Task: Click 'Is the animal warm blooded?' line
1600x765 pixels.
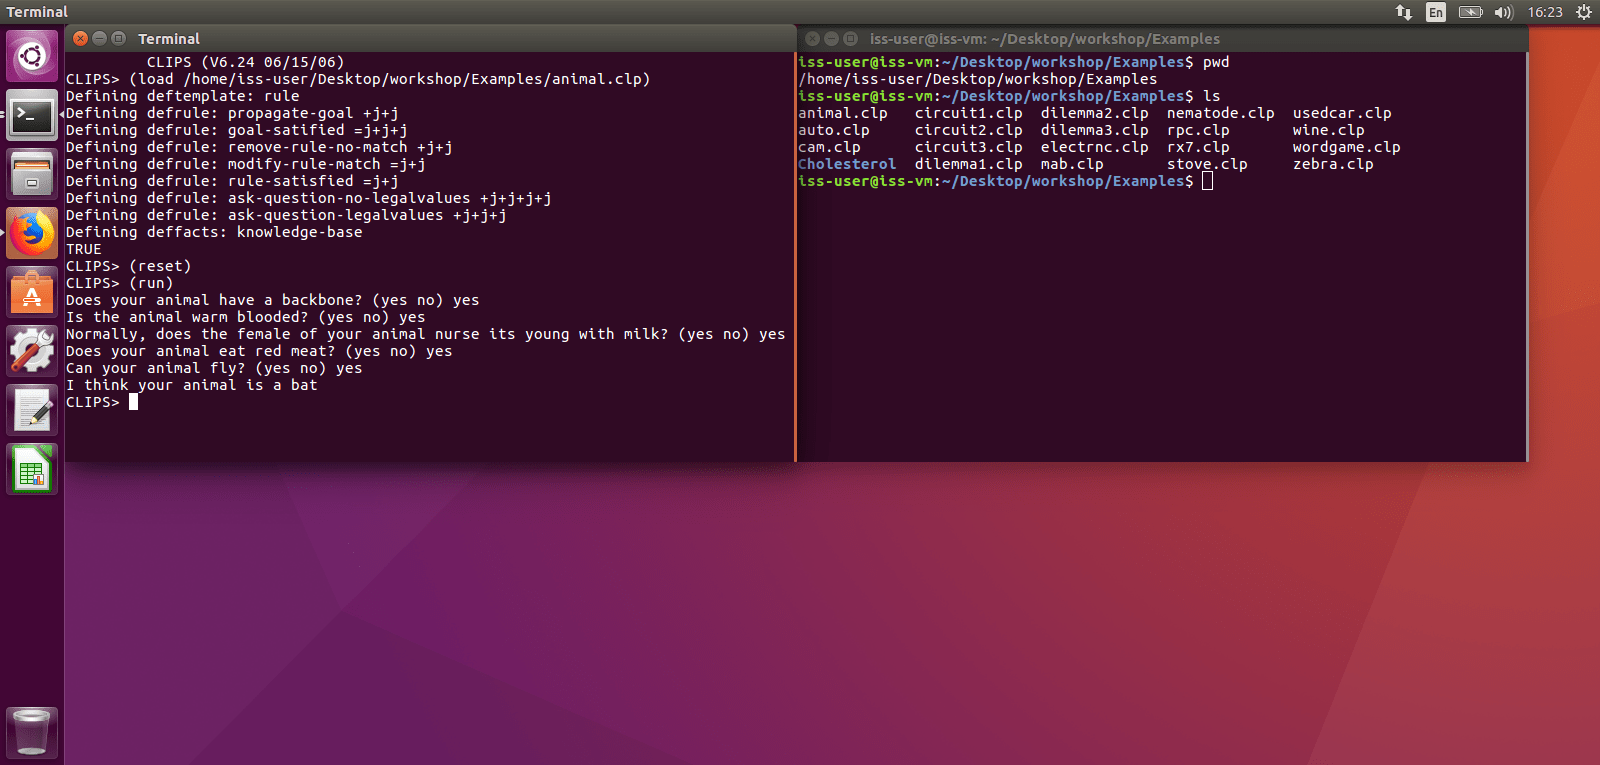Action: point(245,317)
